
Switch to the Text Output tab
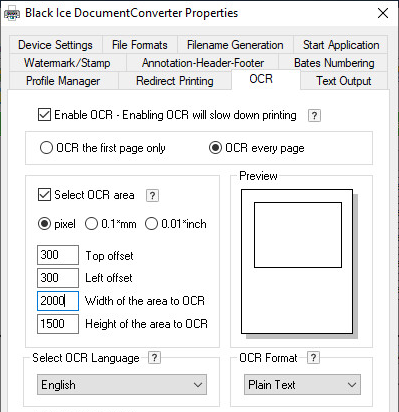click(344, 81)
